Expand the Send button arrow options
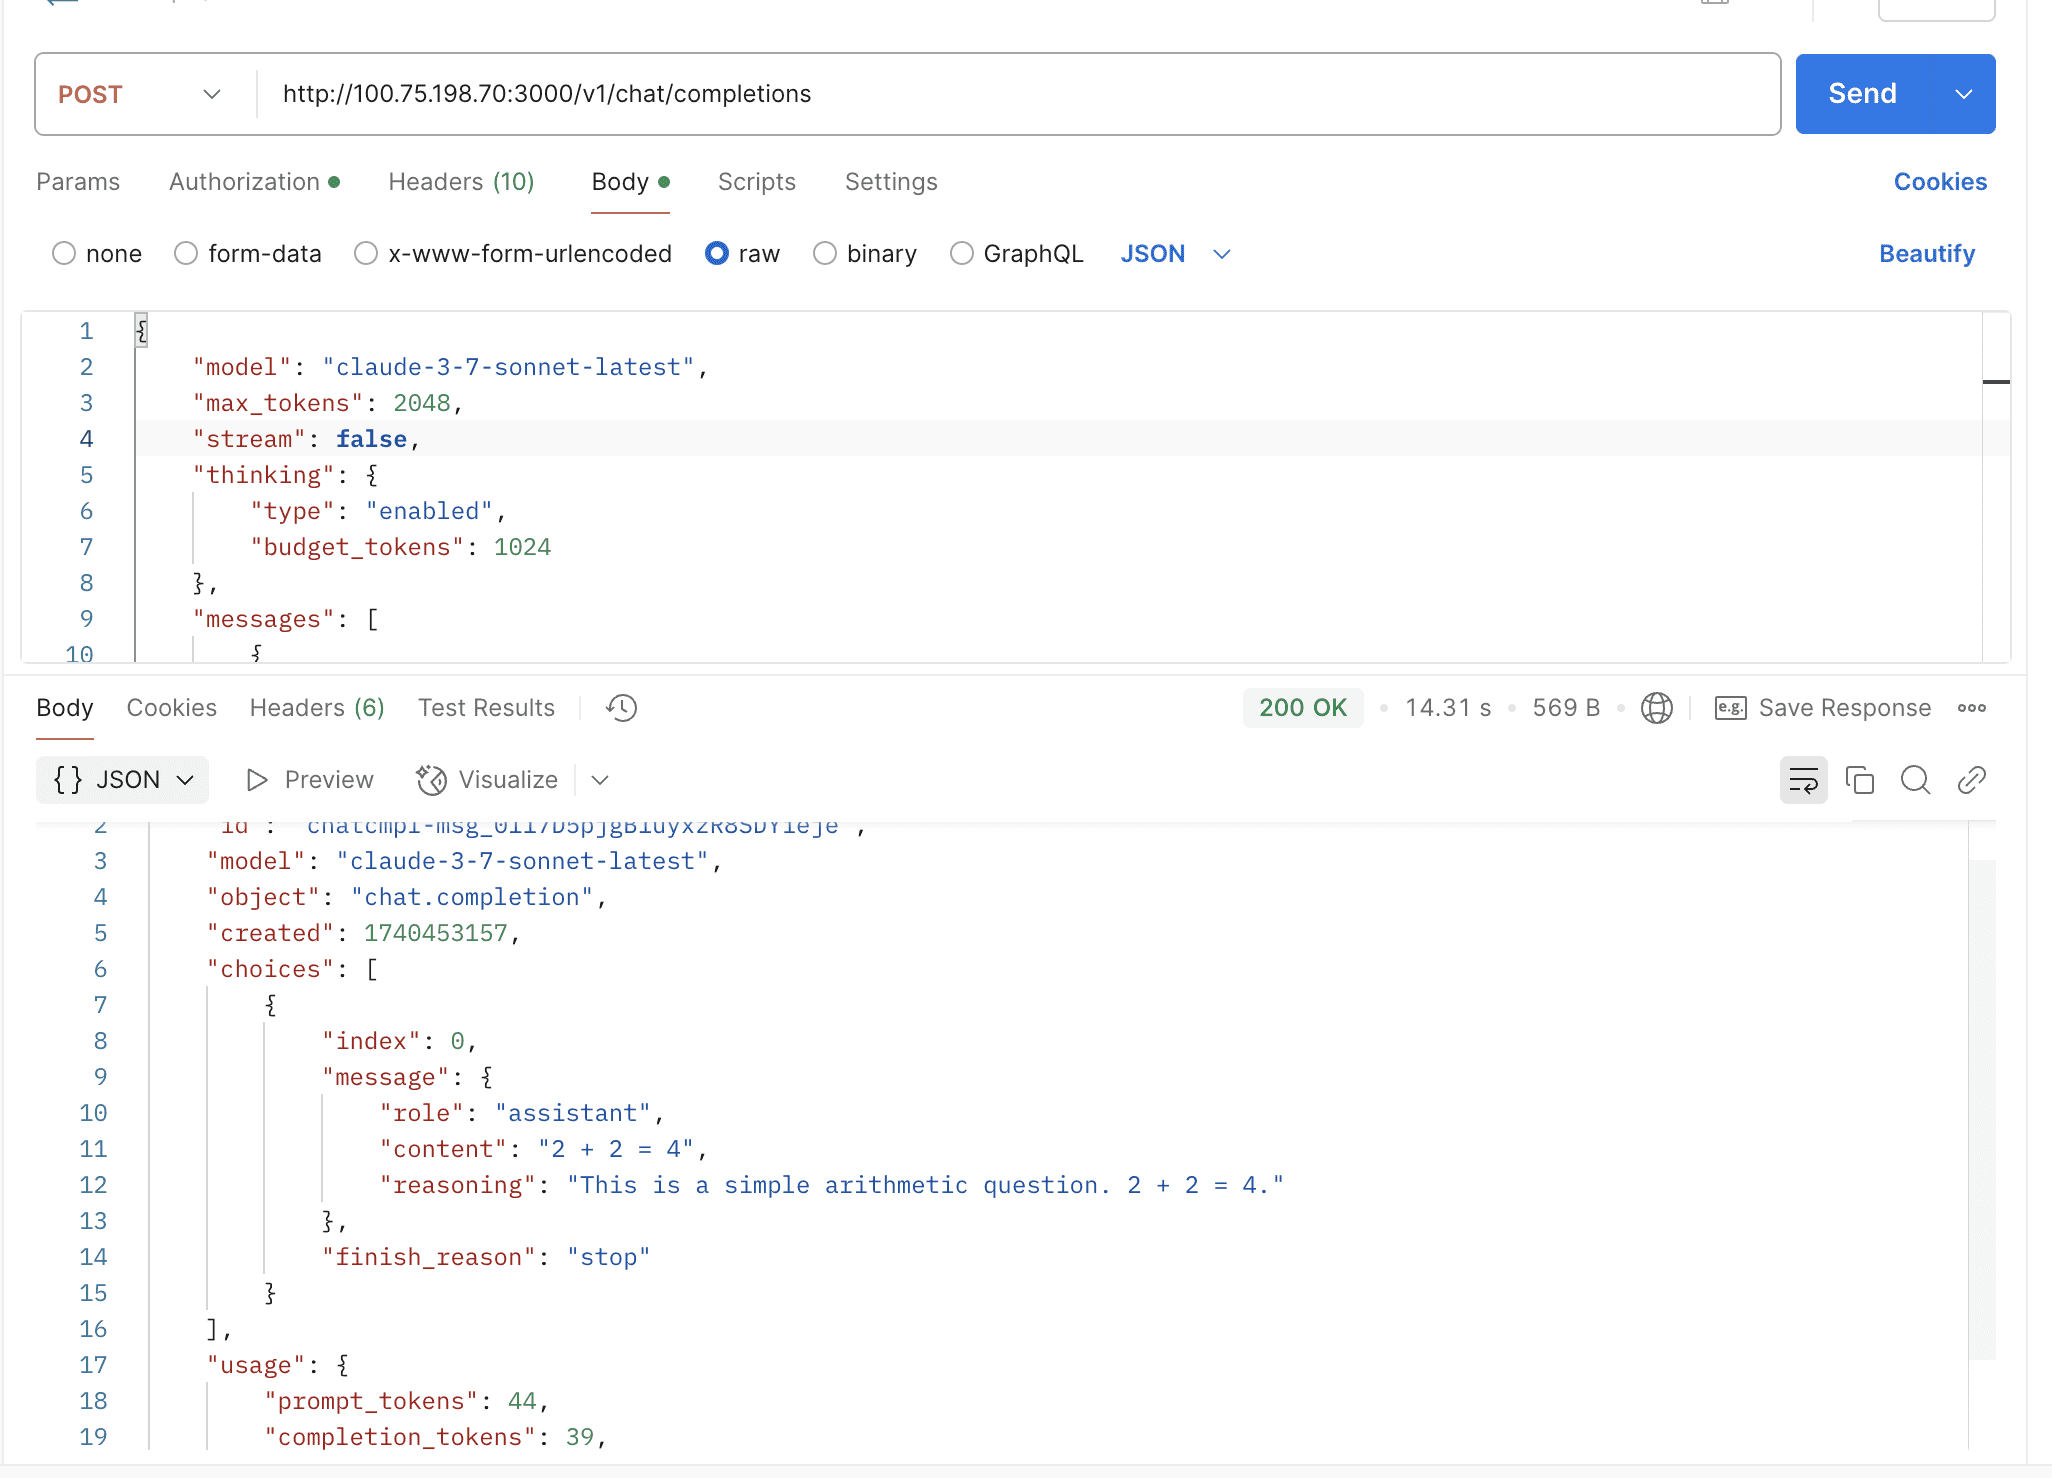 [1963, 94]
